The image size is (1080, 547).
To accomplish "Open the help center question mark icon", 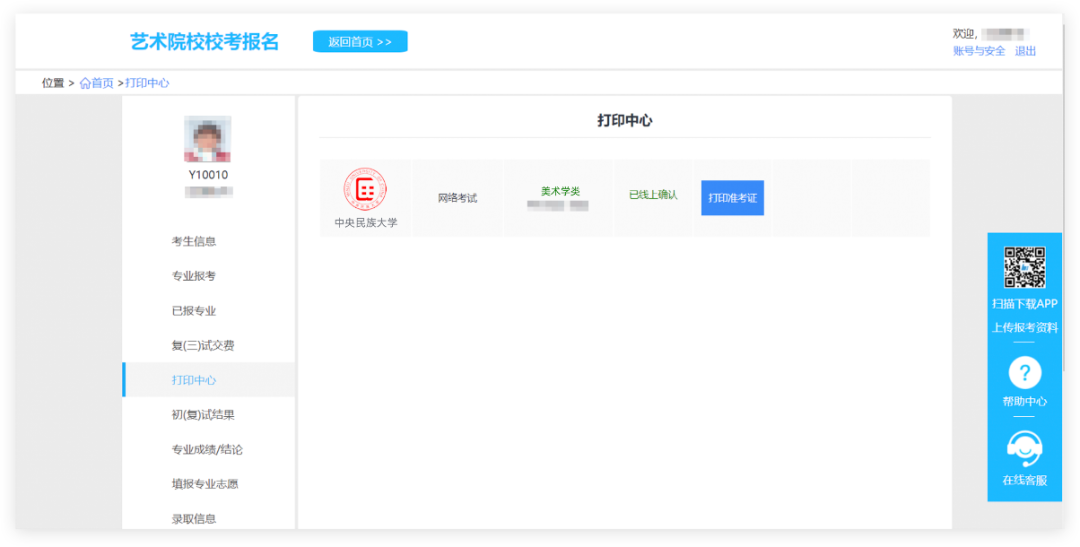I will 1024,373.
